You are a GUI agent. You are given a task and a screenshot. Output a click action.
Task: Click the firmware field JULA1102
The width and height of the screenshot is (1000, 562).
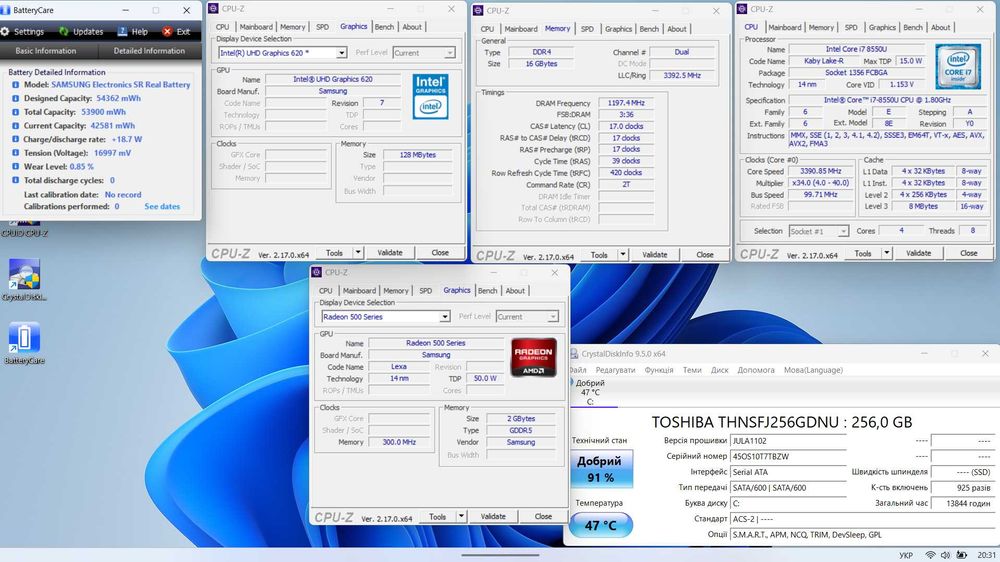coord(788,441)
